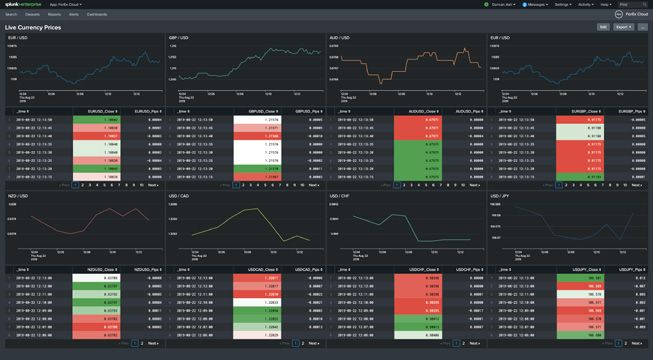Image resolution: width=653 pixels, height=360 pixels.
Task: Click Next in GBPUSD table pagination
Action: click(314, 185)
